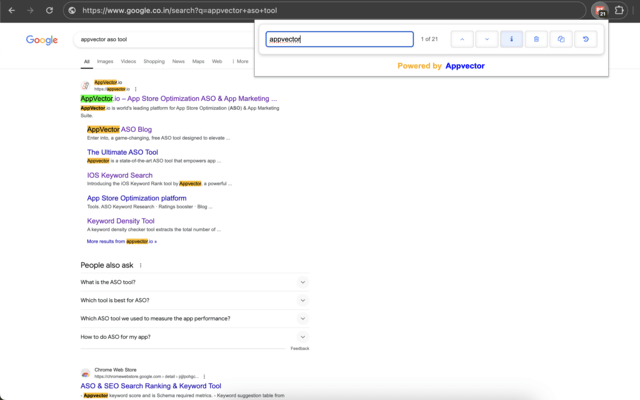Click the browser forward arrow
This screenshot has width=640, height=400.
pos(31,10)
